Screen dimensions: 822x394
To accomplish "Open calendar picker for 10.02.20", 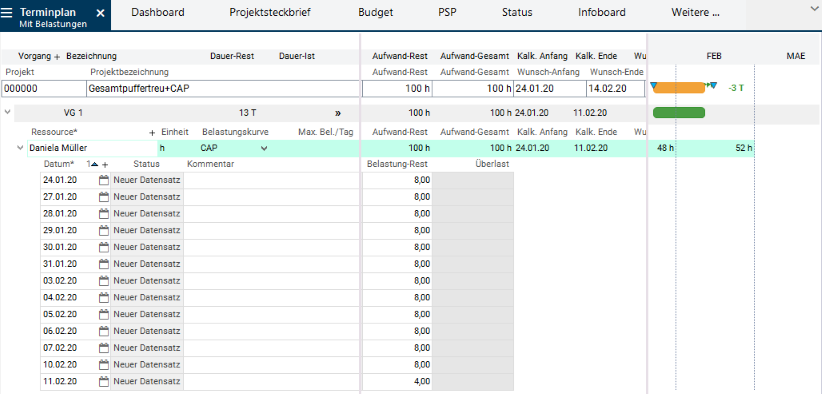I will 104,365.
